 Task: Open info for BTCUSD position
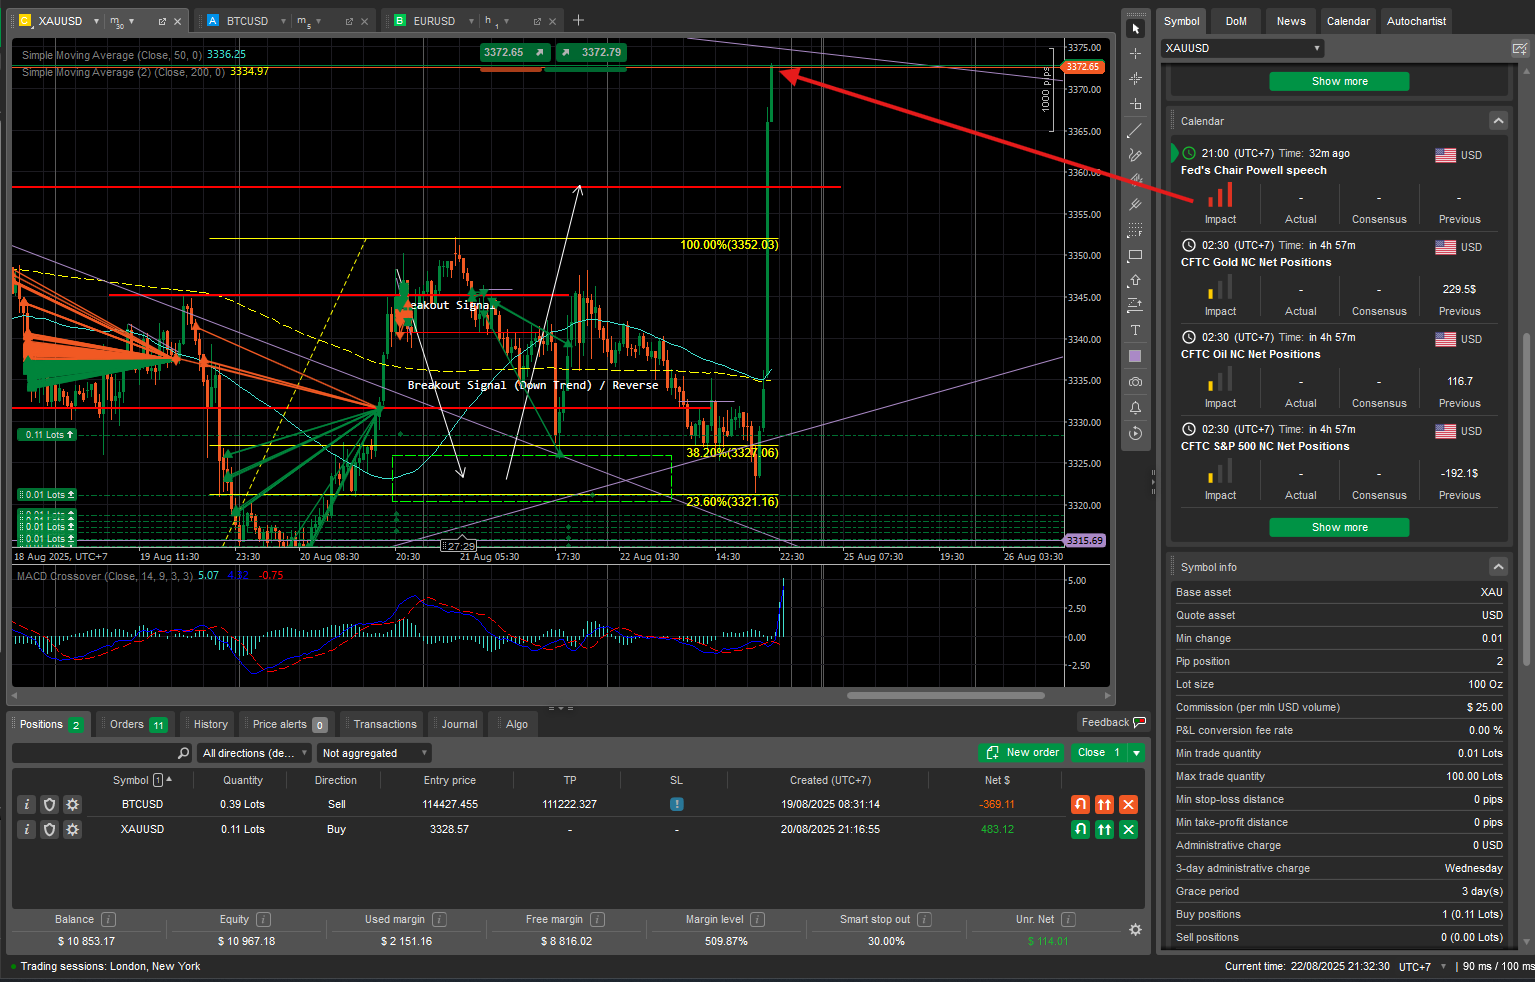pyautogui.click(x=27, y=804)
